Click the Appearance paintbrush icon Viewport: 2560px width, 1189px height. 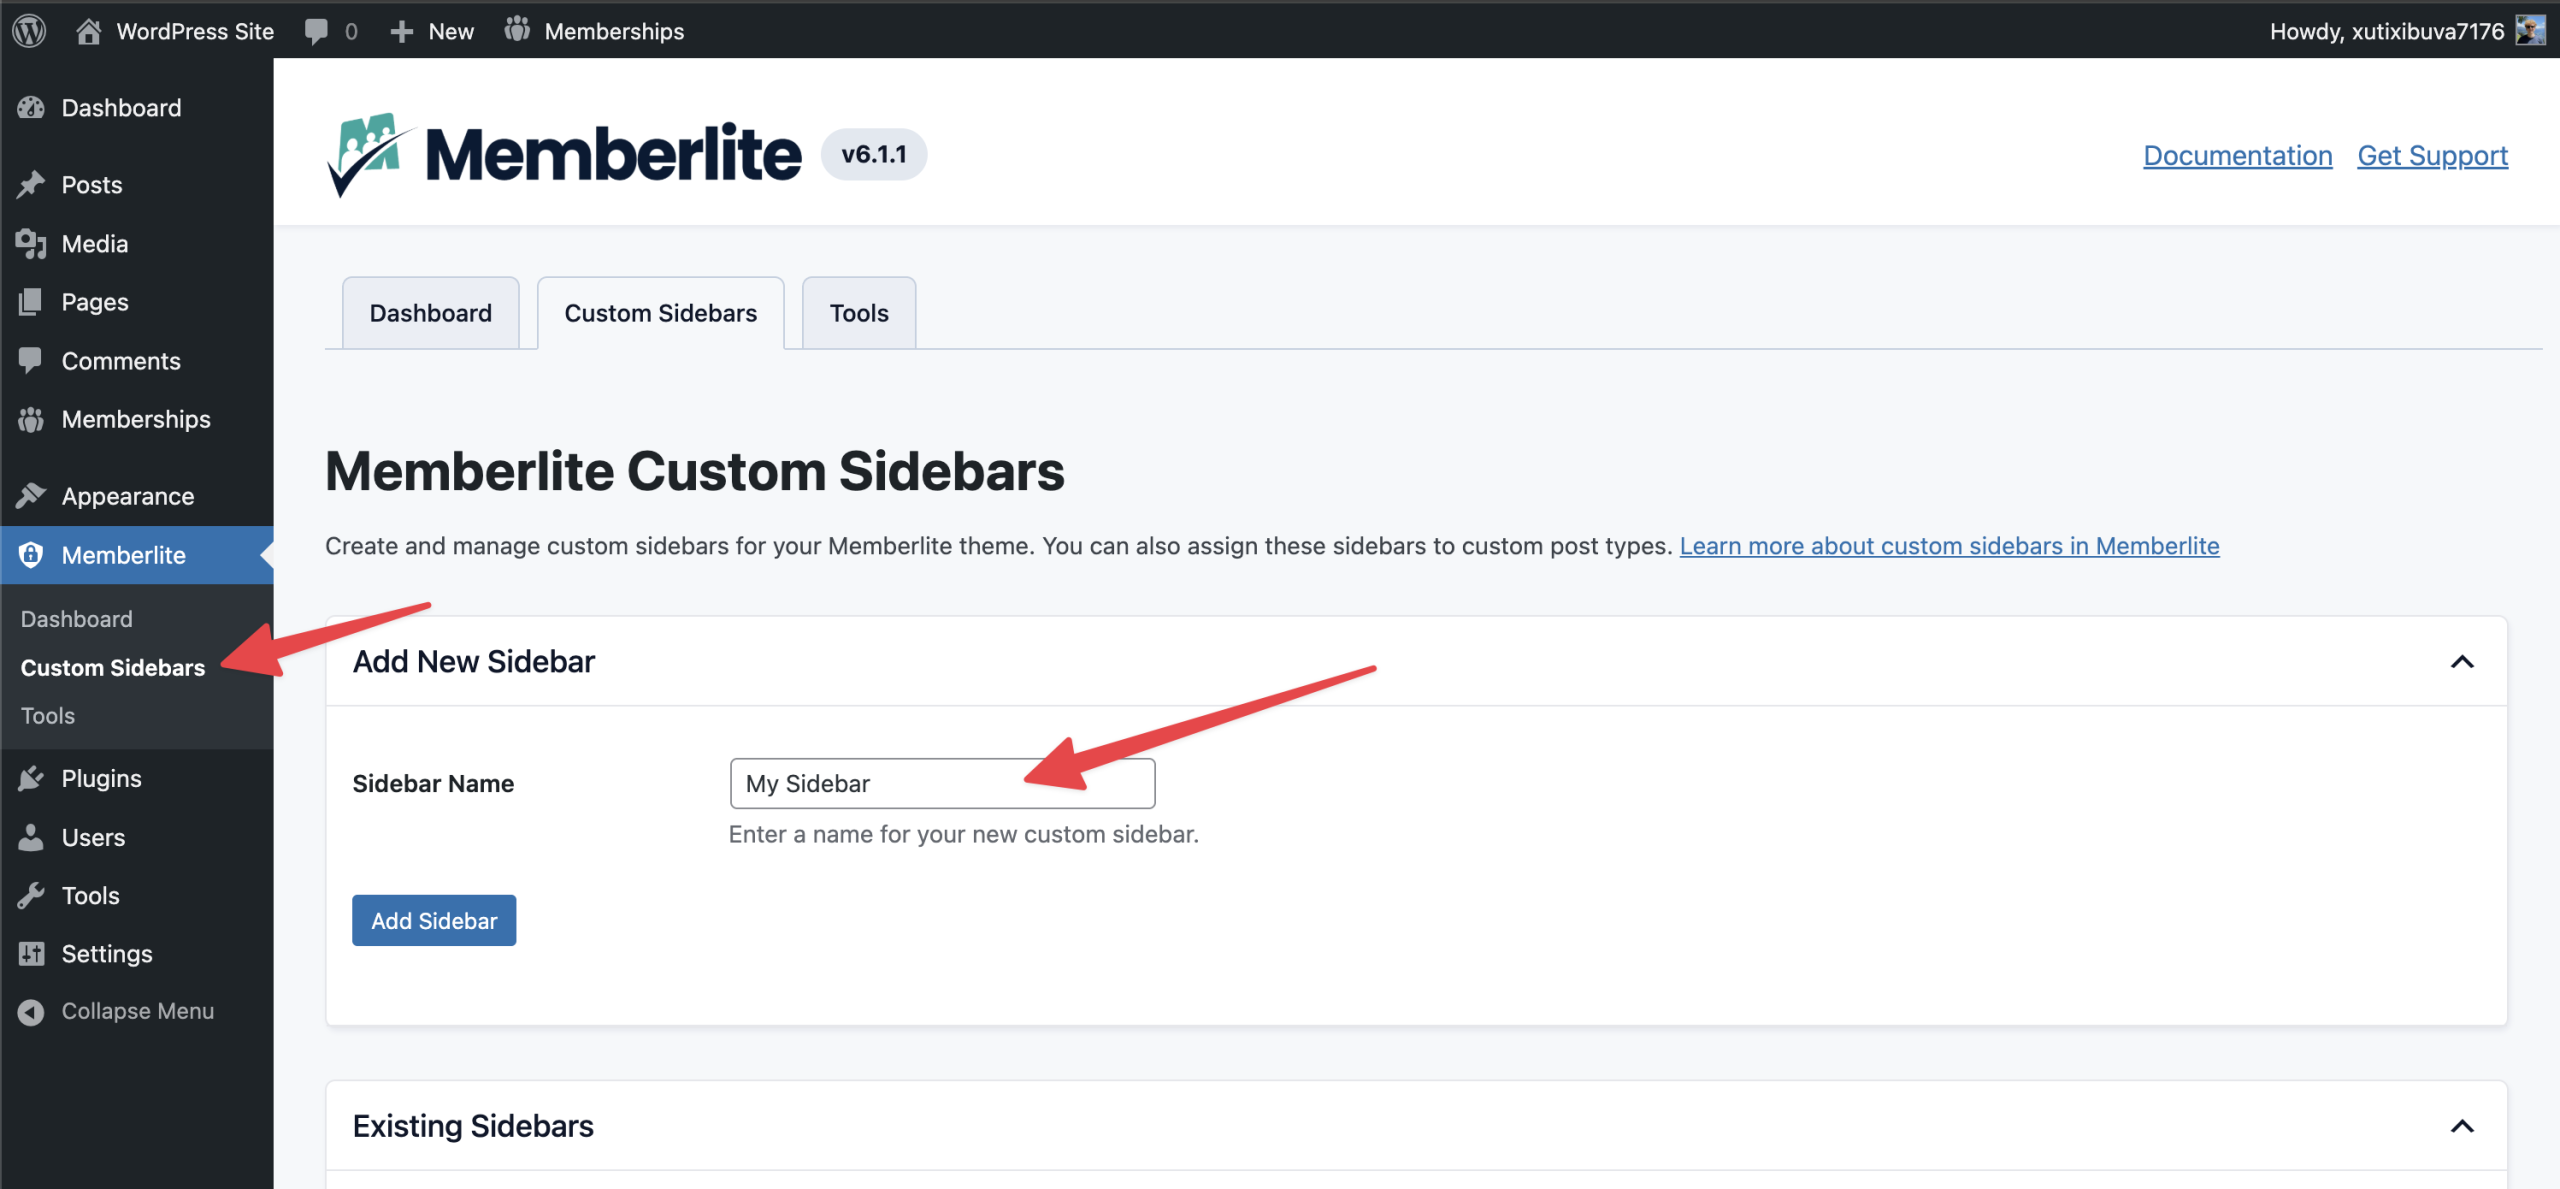[x=31, y=496]
